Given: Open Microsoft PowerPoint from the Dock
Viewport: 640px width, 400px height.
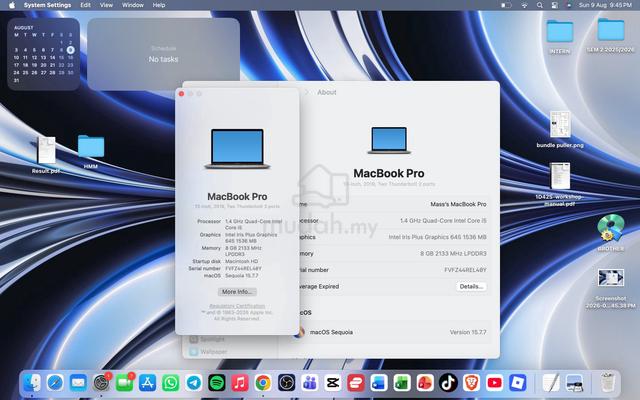Looking at the screenshot, I should [x=425, y=383].
